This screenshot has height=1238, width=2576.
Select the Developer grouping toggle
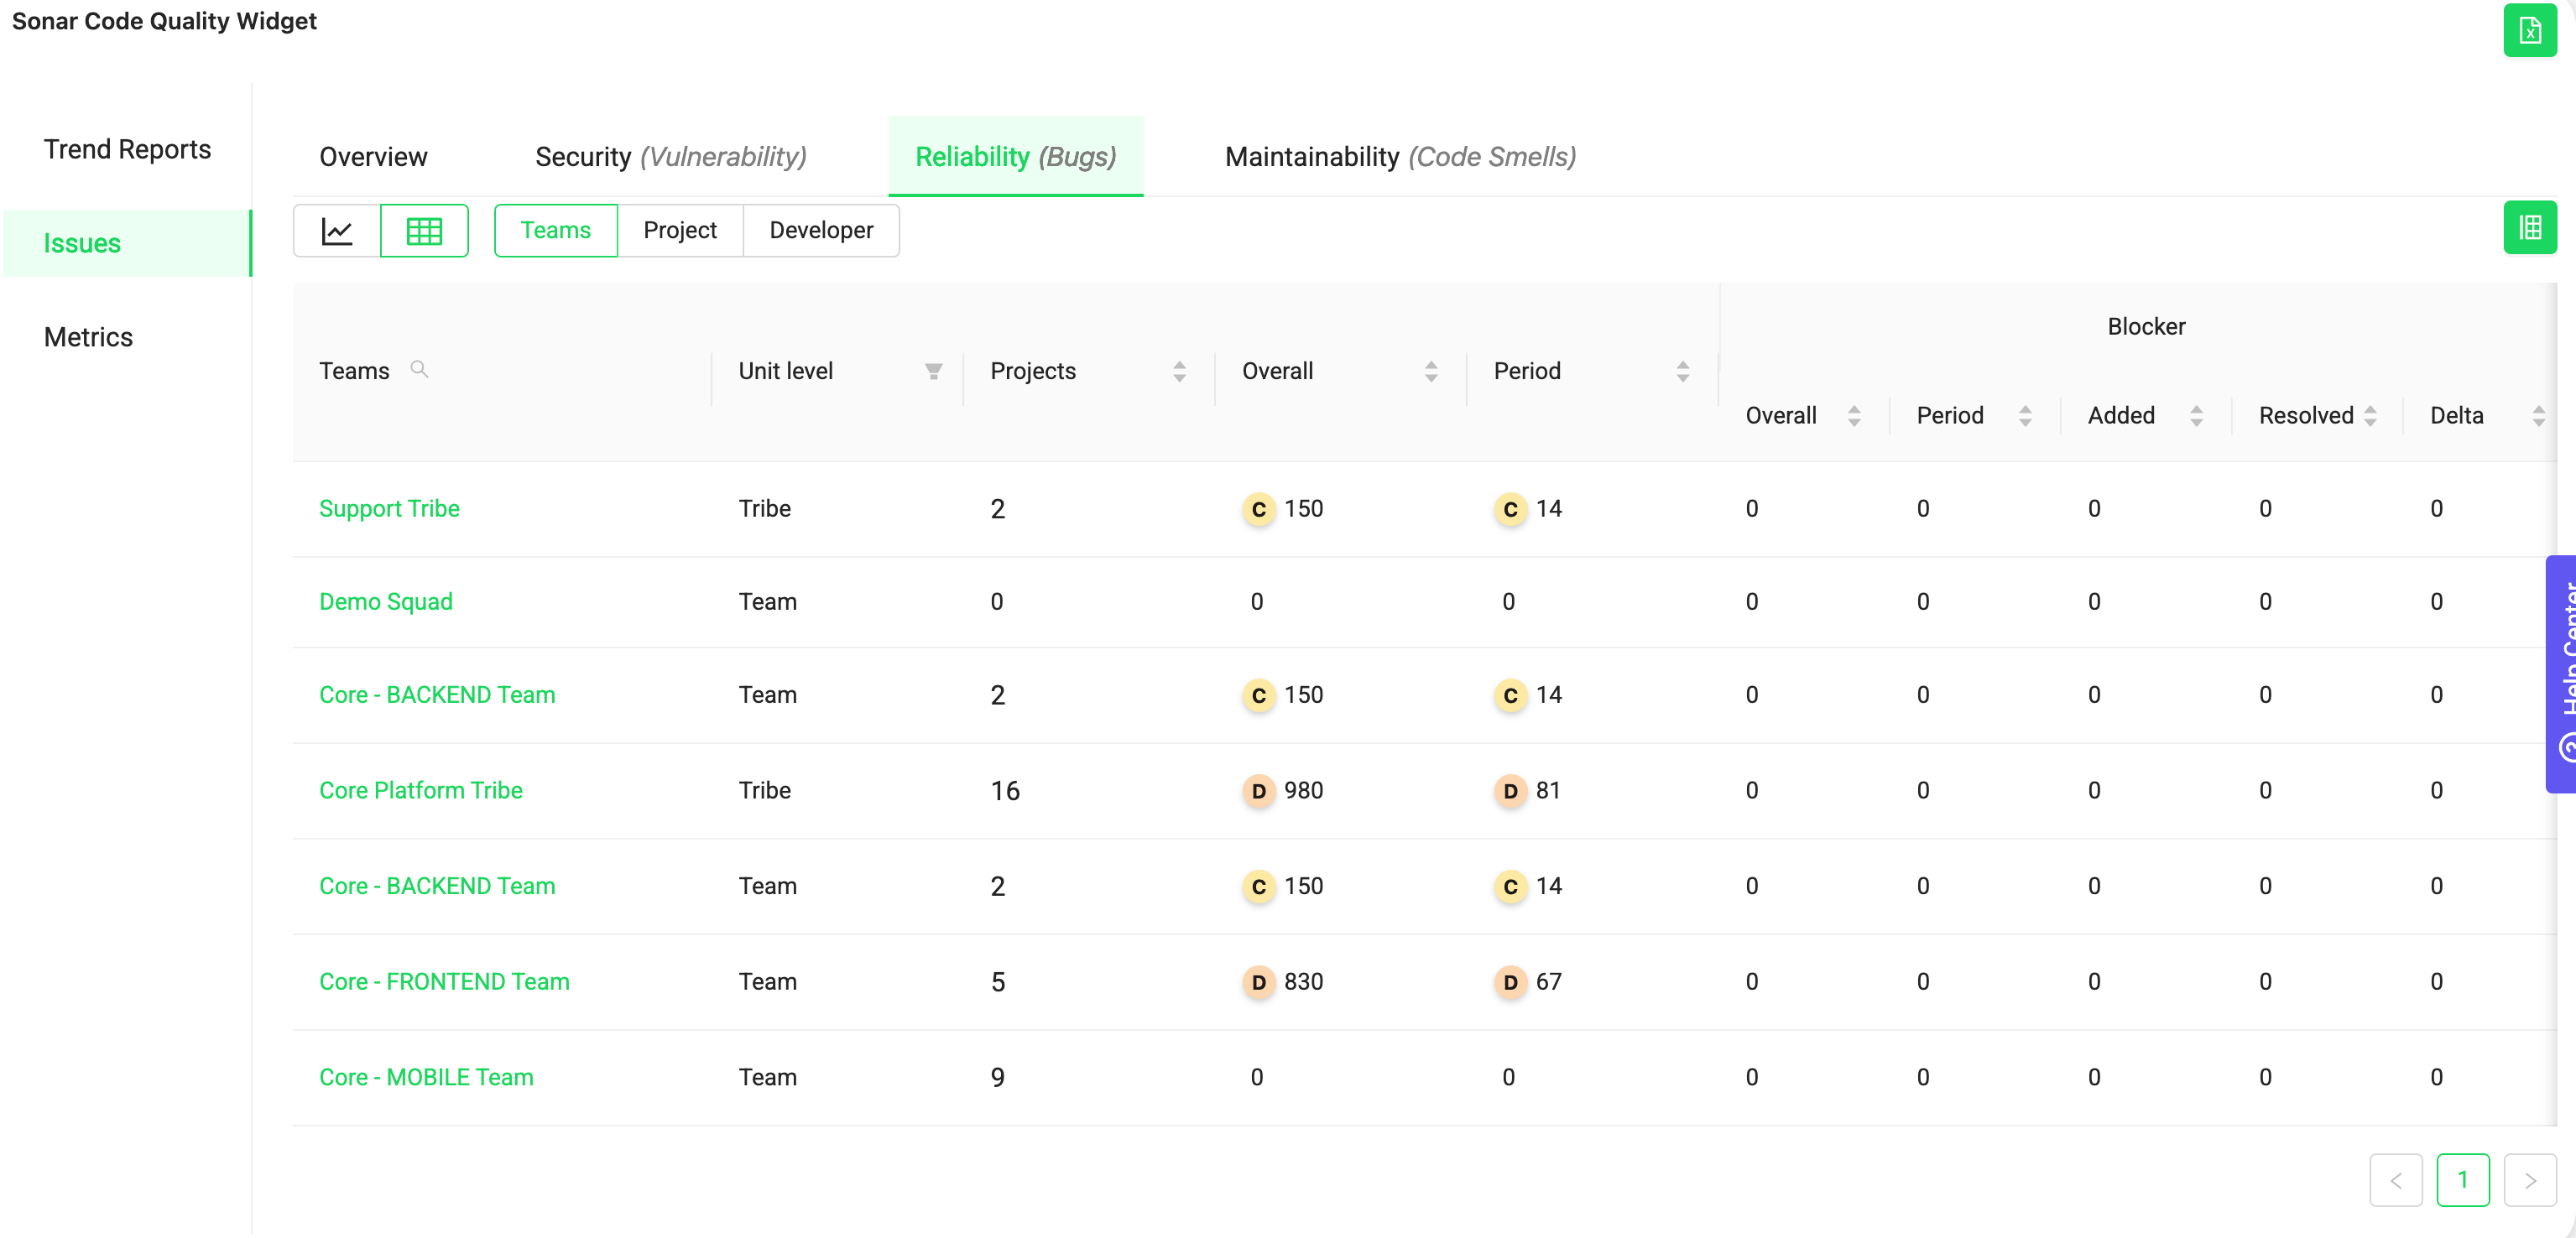pyautogui.click(x=821, y=231)
